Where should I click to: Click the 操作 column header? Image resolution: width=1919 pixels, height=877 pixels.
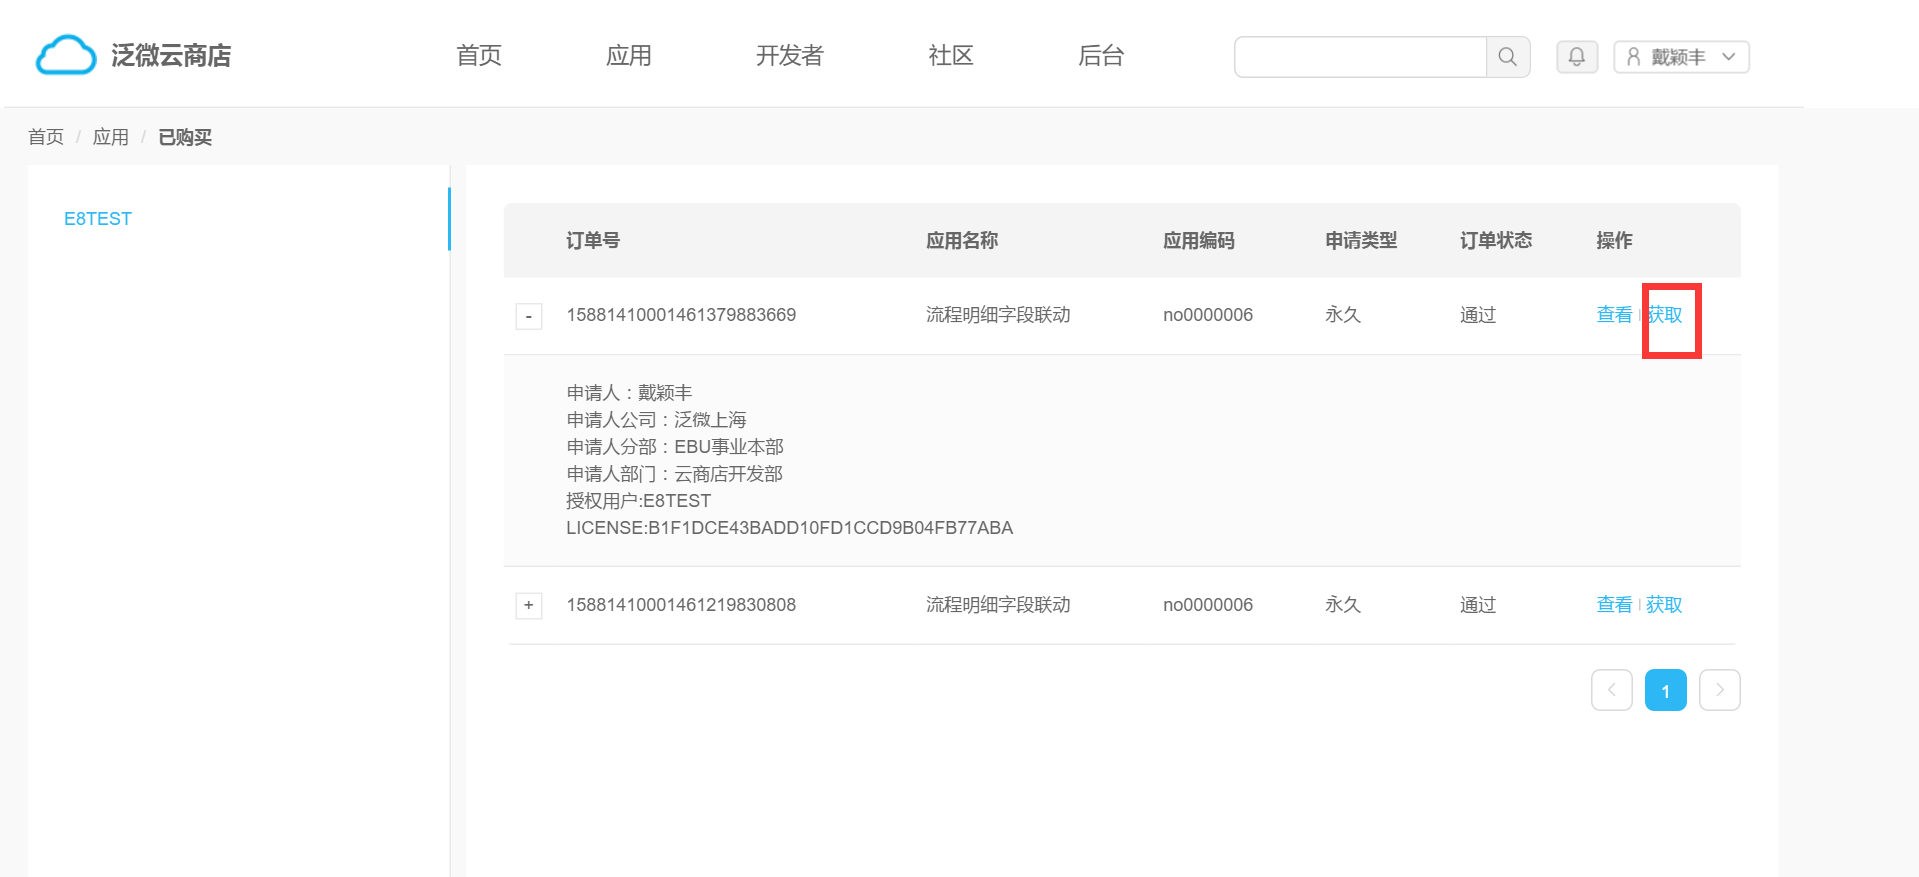tap(1614, 240)
